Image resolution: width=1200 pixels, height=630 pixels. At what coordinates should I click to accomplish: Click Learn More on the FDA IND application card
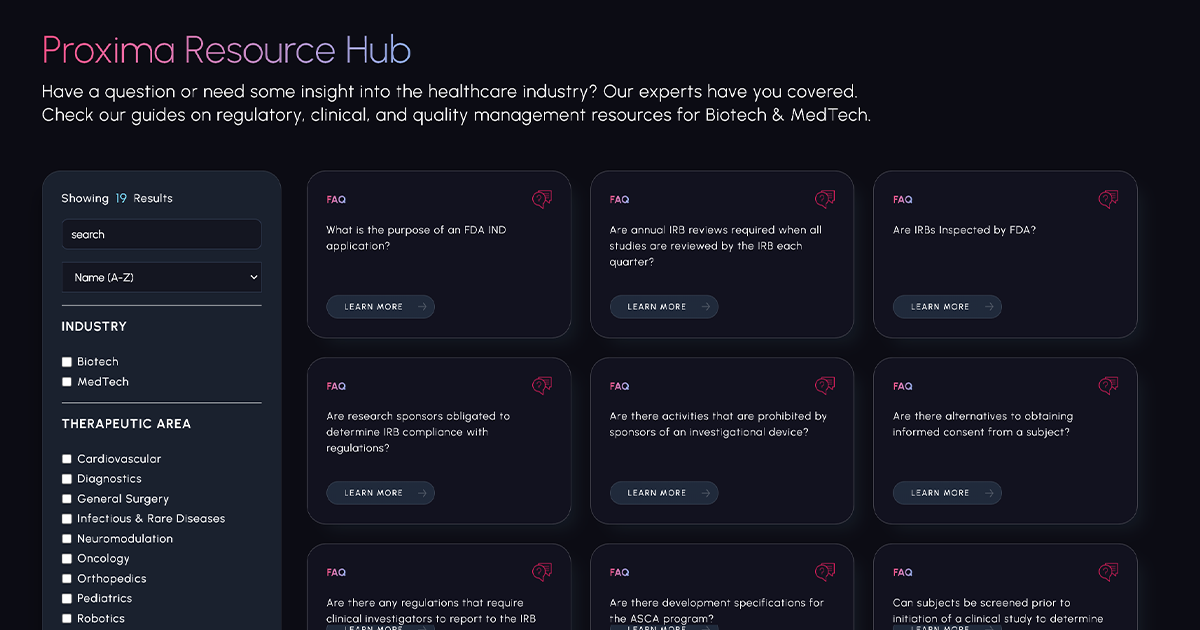pyautogui.click(x=380, y=307)
